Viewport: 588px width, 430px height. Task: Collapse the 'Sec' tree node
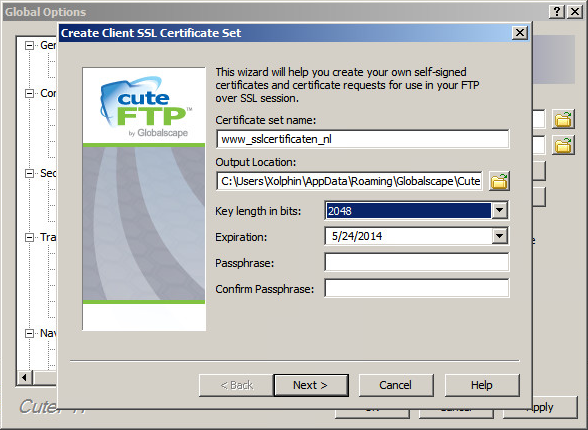pyautogui.click(x=29, y=173)
